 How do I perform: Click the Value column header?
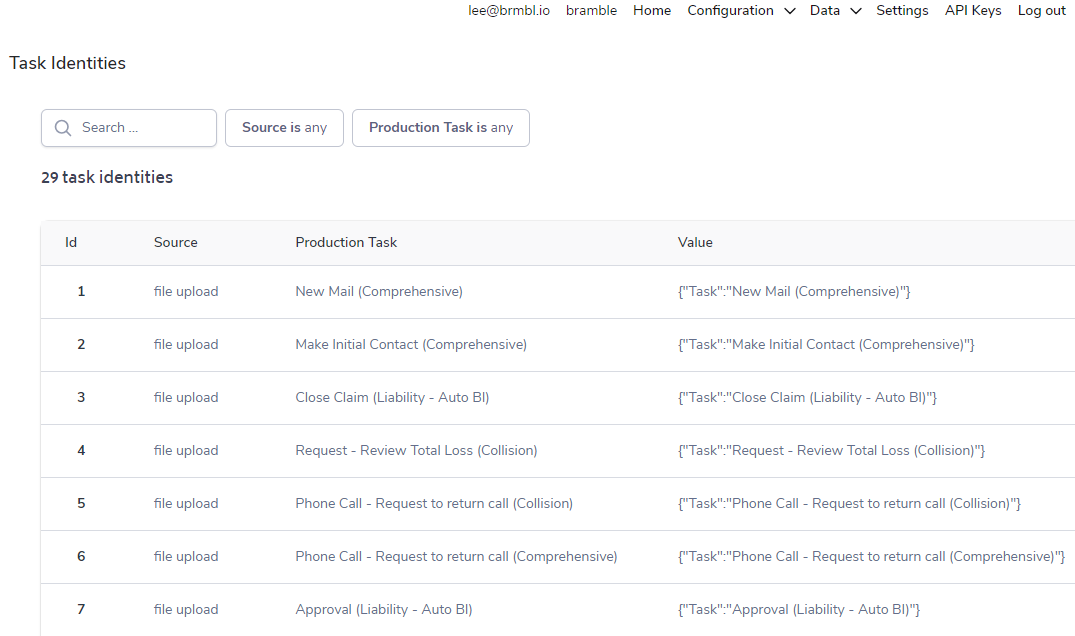695,242
